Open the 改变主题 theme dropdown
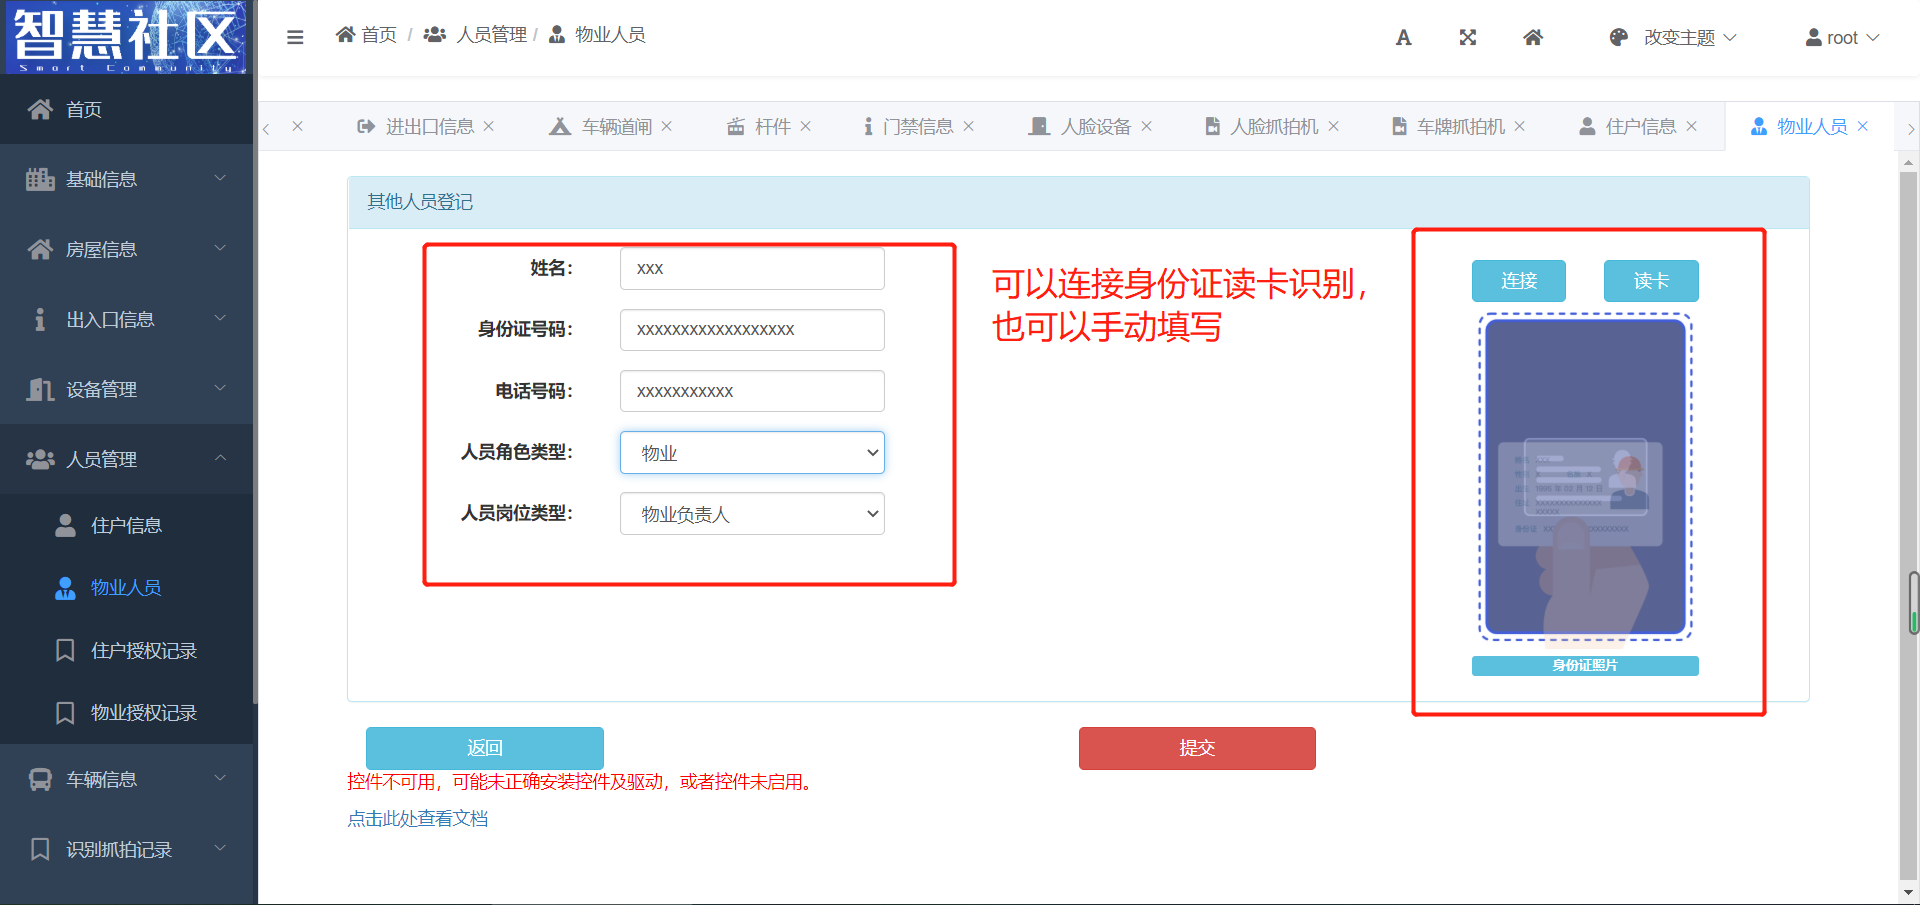Viewport: 1920px width, 905px height. click(1673, 38)
